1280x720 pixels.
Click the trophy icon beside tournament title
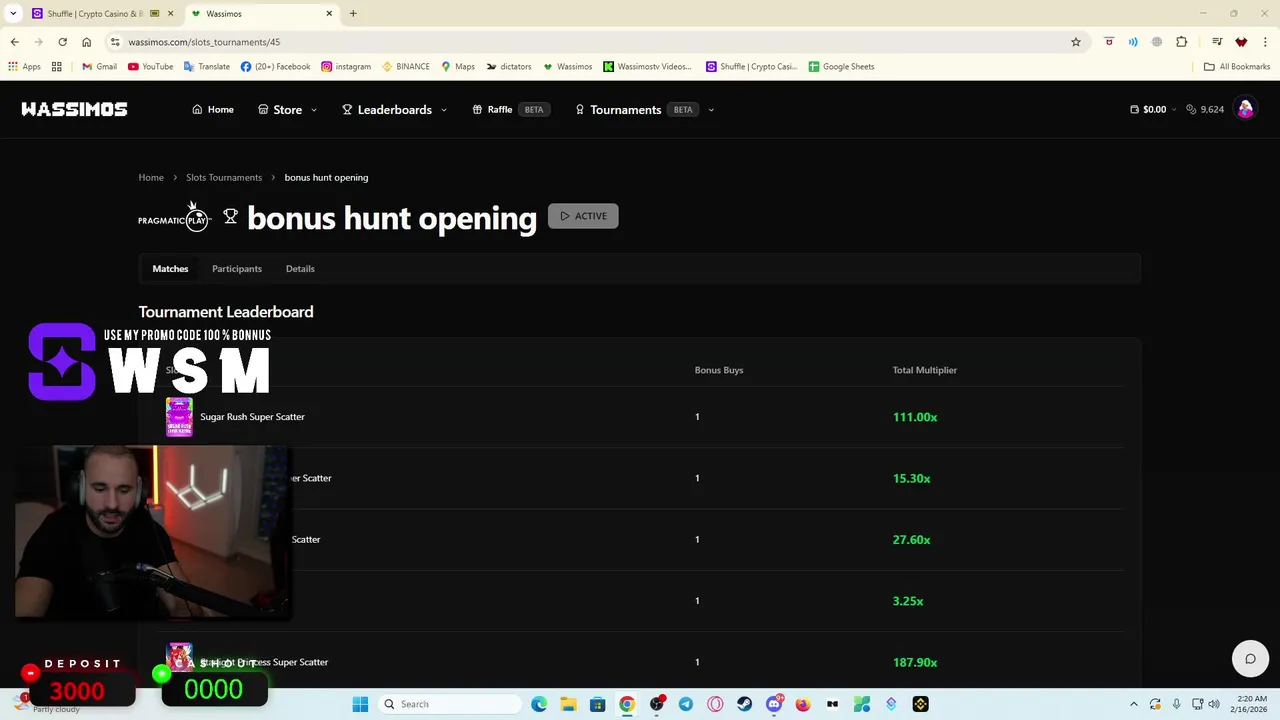pyautogui.click(x=230, y=216)
